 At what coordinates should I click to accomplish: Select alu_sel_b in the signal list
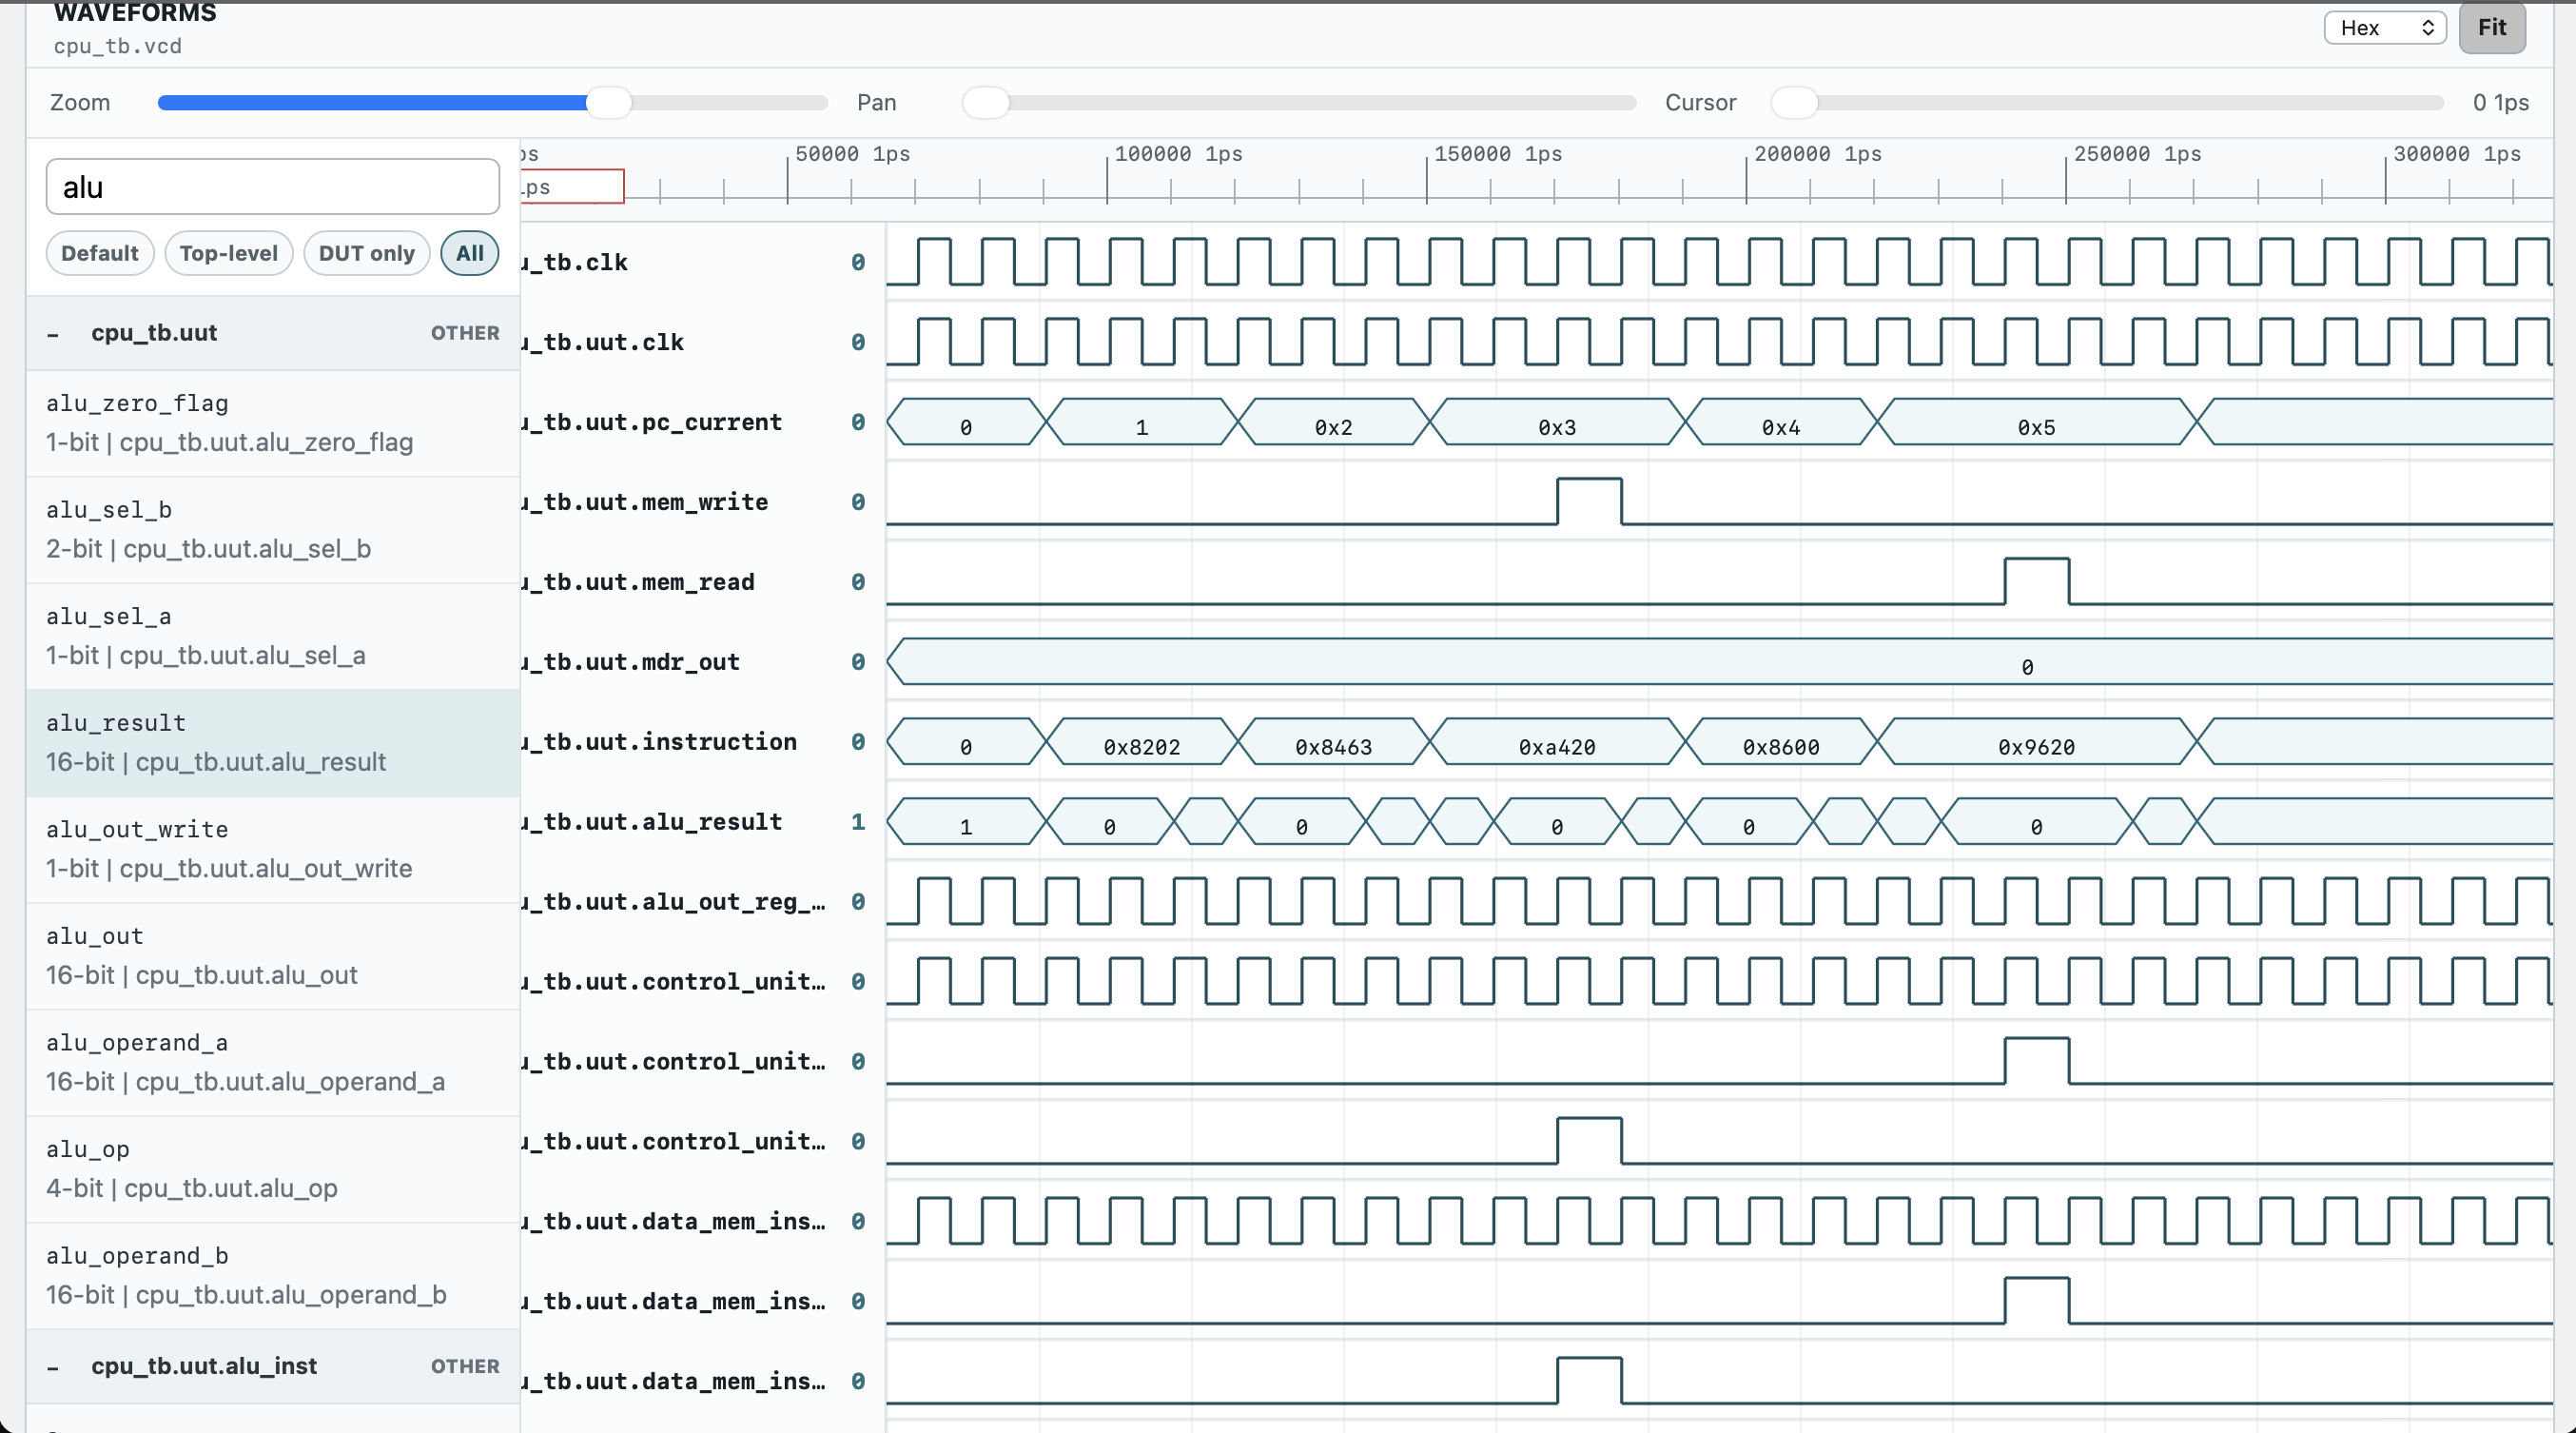click(273, 530)
